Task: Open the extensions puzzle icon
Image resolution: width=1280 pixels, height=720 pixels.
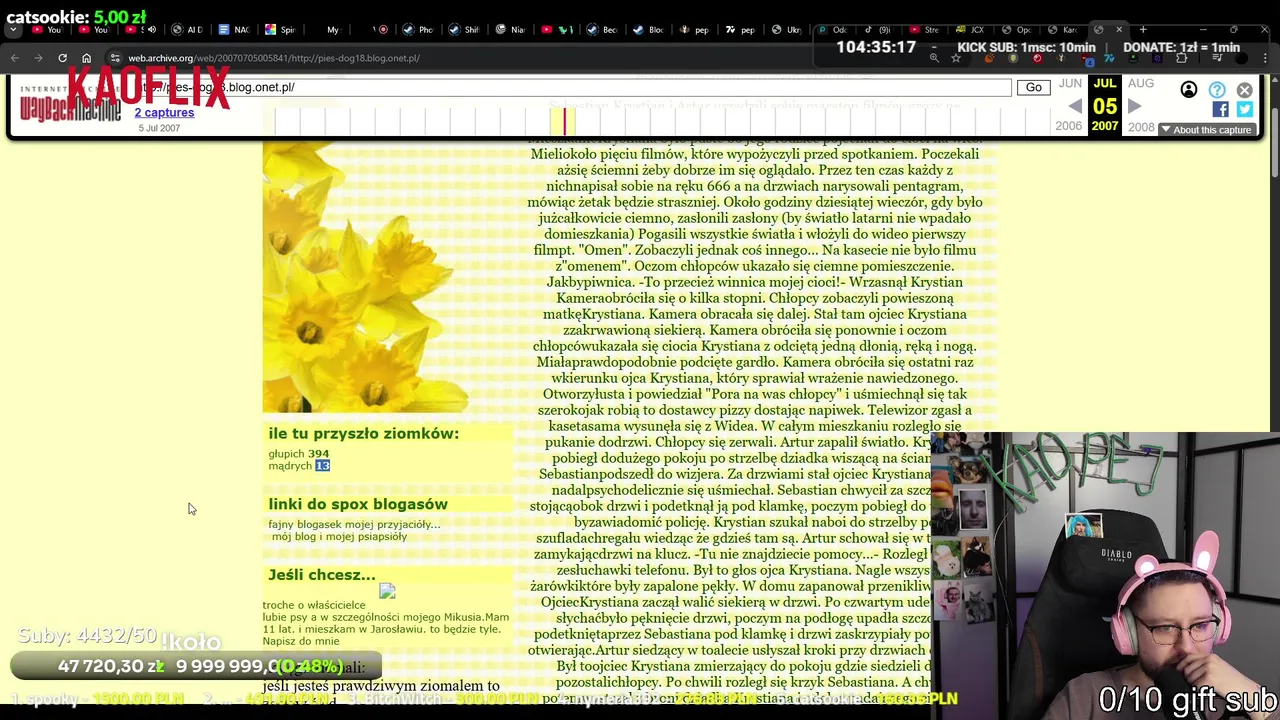Action: (x=1181, y=58)
